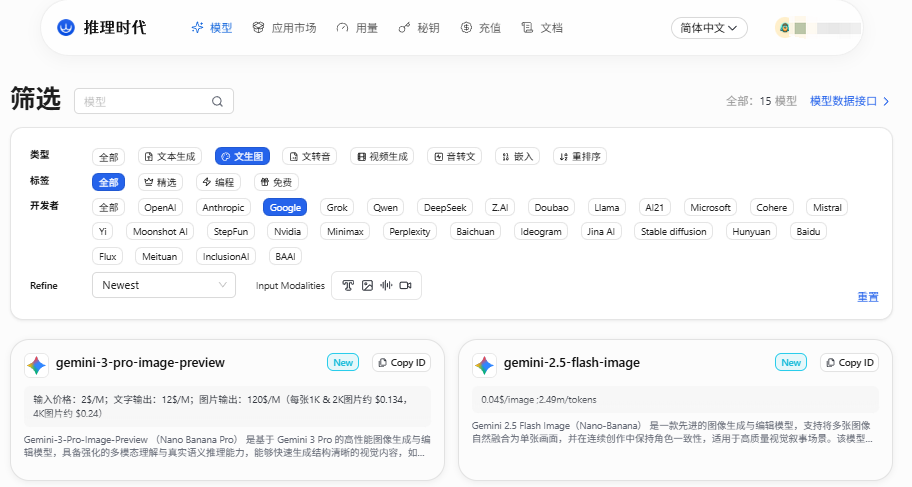Select the text input modality icon

pyautogui.click(x=348, y=285)
